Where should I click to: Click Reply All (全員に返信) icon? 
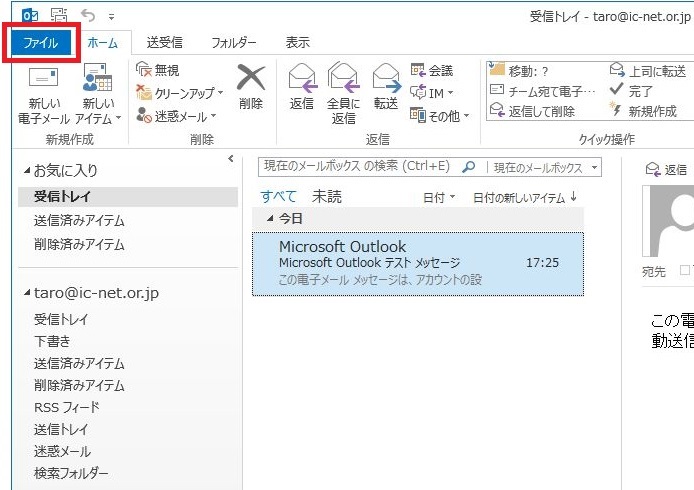pos(343,77)
